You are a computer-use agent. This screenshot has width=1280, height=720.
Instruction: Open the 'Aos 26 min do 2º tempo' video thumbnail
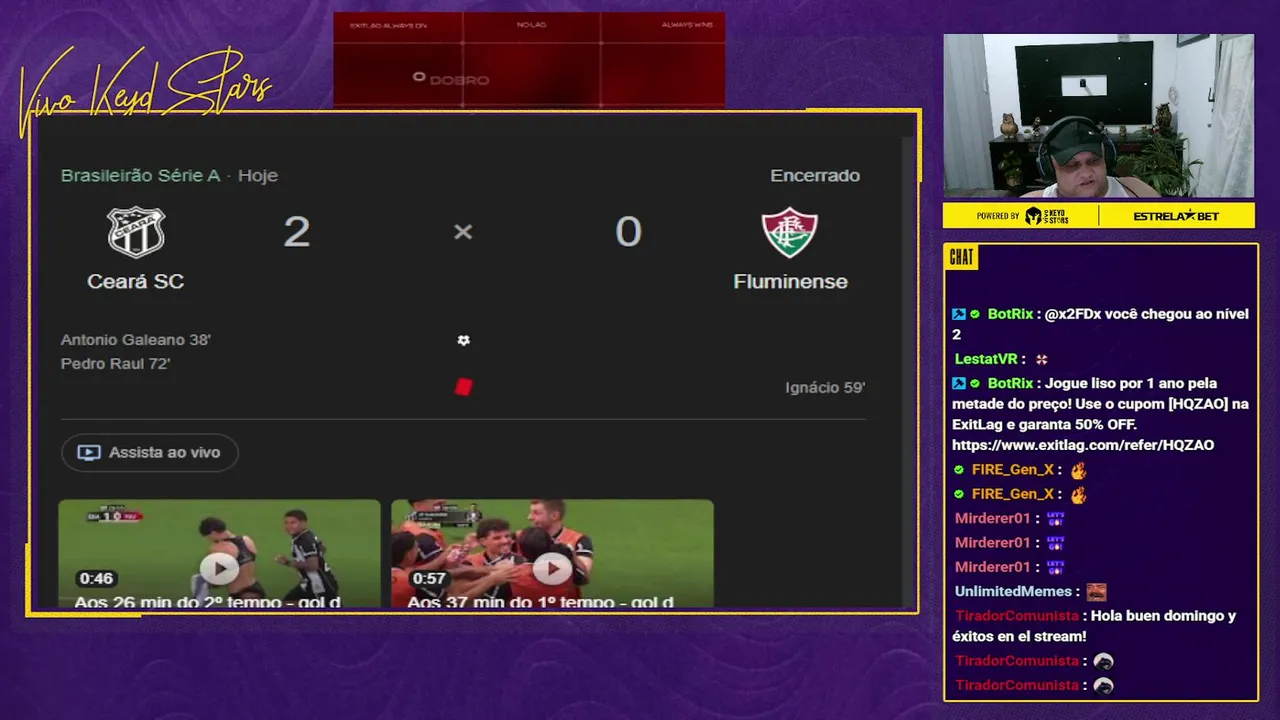tap(219, 553)
